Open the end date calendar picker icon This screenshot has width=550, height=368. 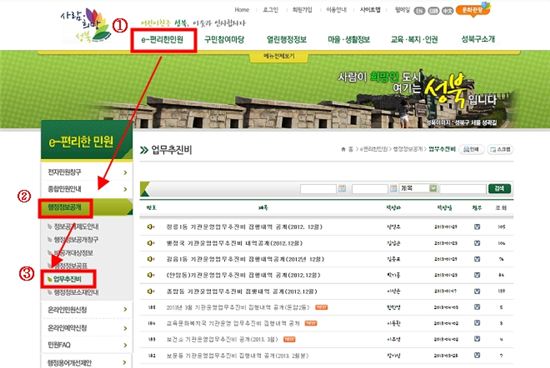coord(394,189)
